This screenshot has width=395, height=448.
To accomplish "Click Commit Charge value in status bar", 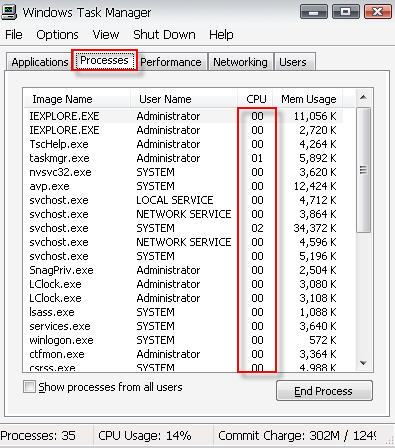I will [x=297, y=436].
